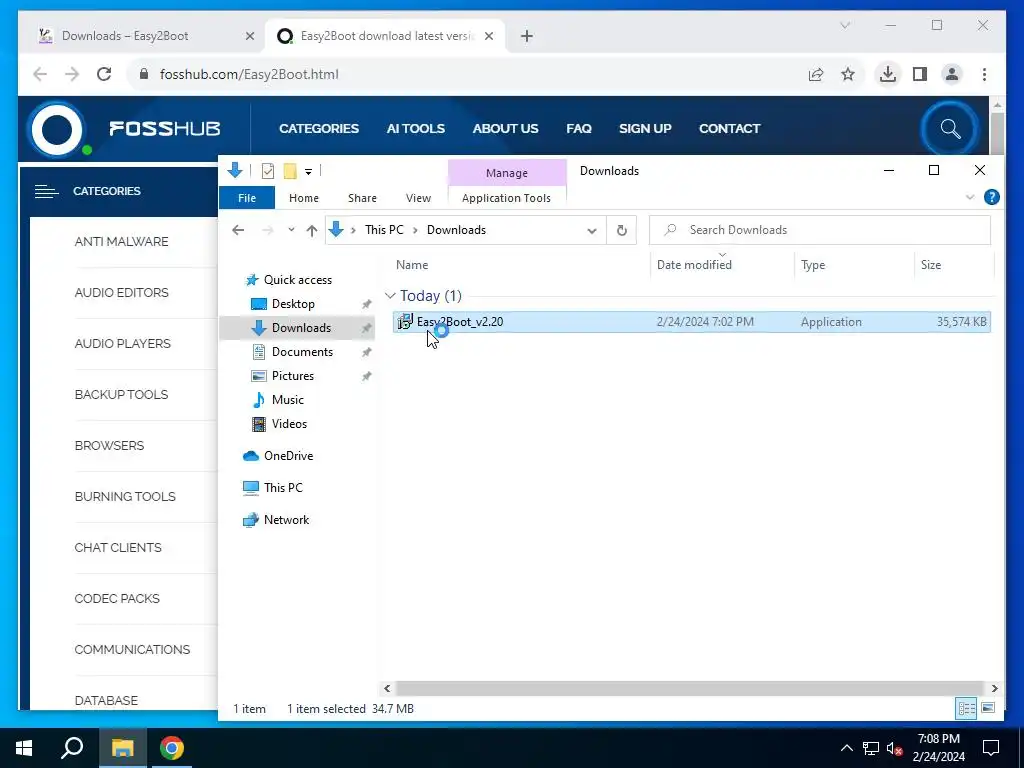
Task: Click the FossHub logo
Action: (x=124, y=129)
